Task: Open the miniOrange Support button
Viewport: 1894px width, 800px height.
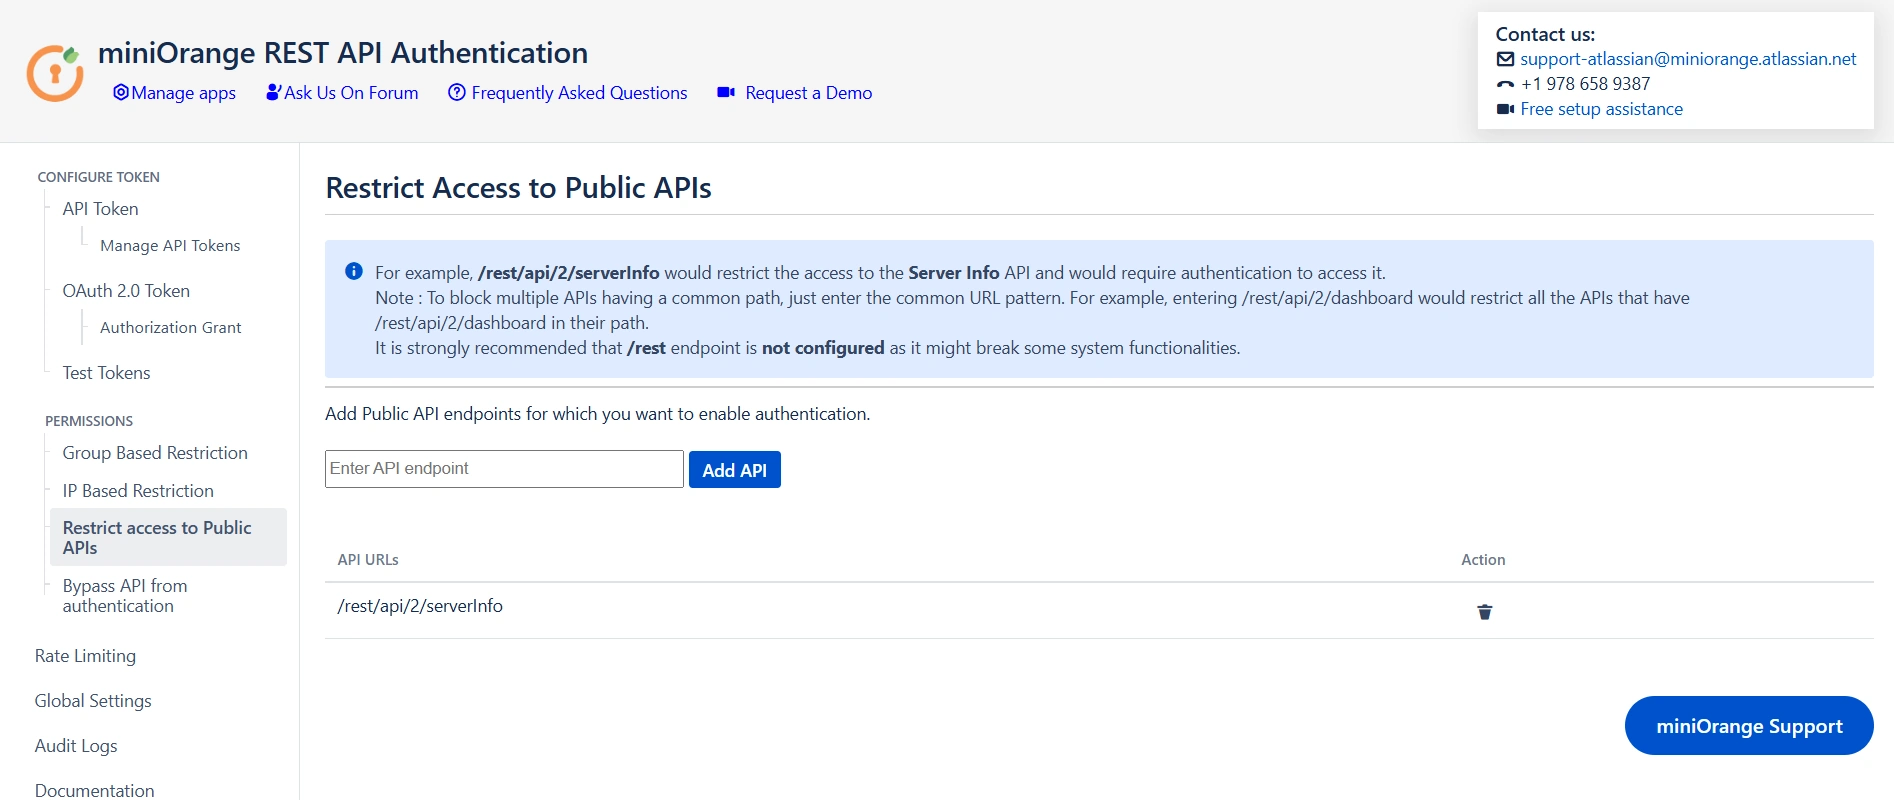Action: [x=1749, y=726]
